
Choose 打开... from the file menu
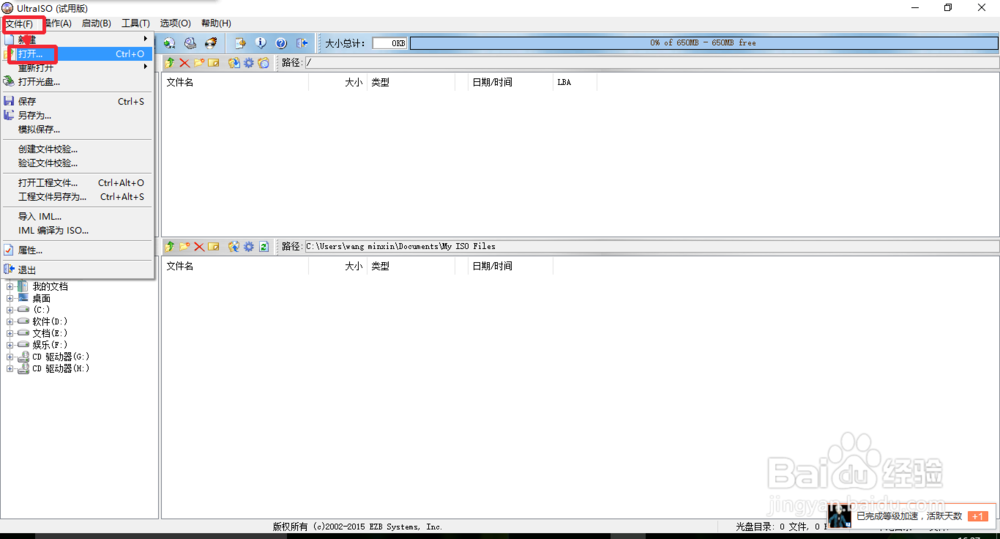pos(77,54)
